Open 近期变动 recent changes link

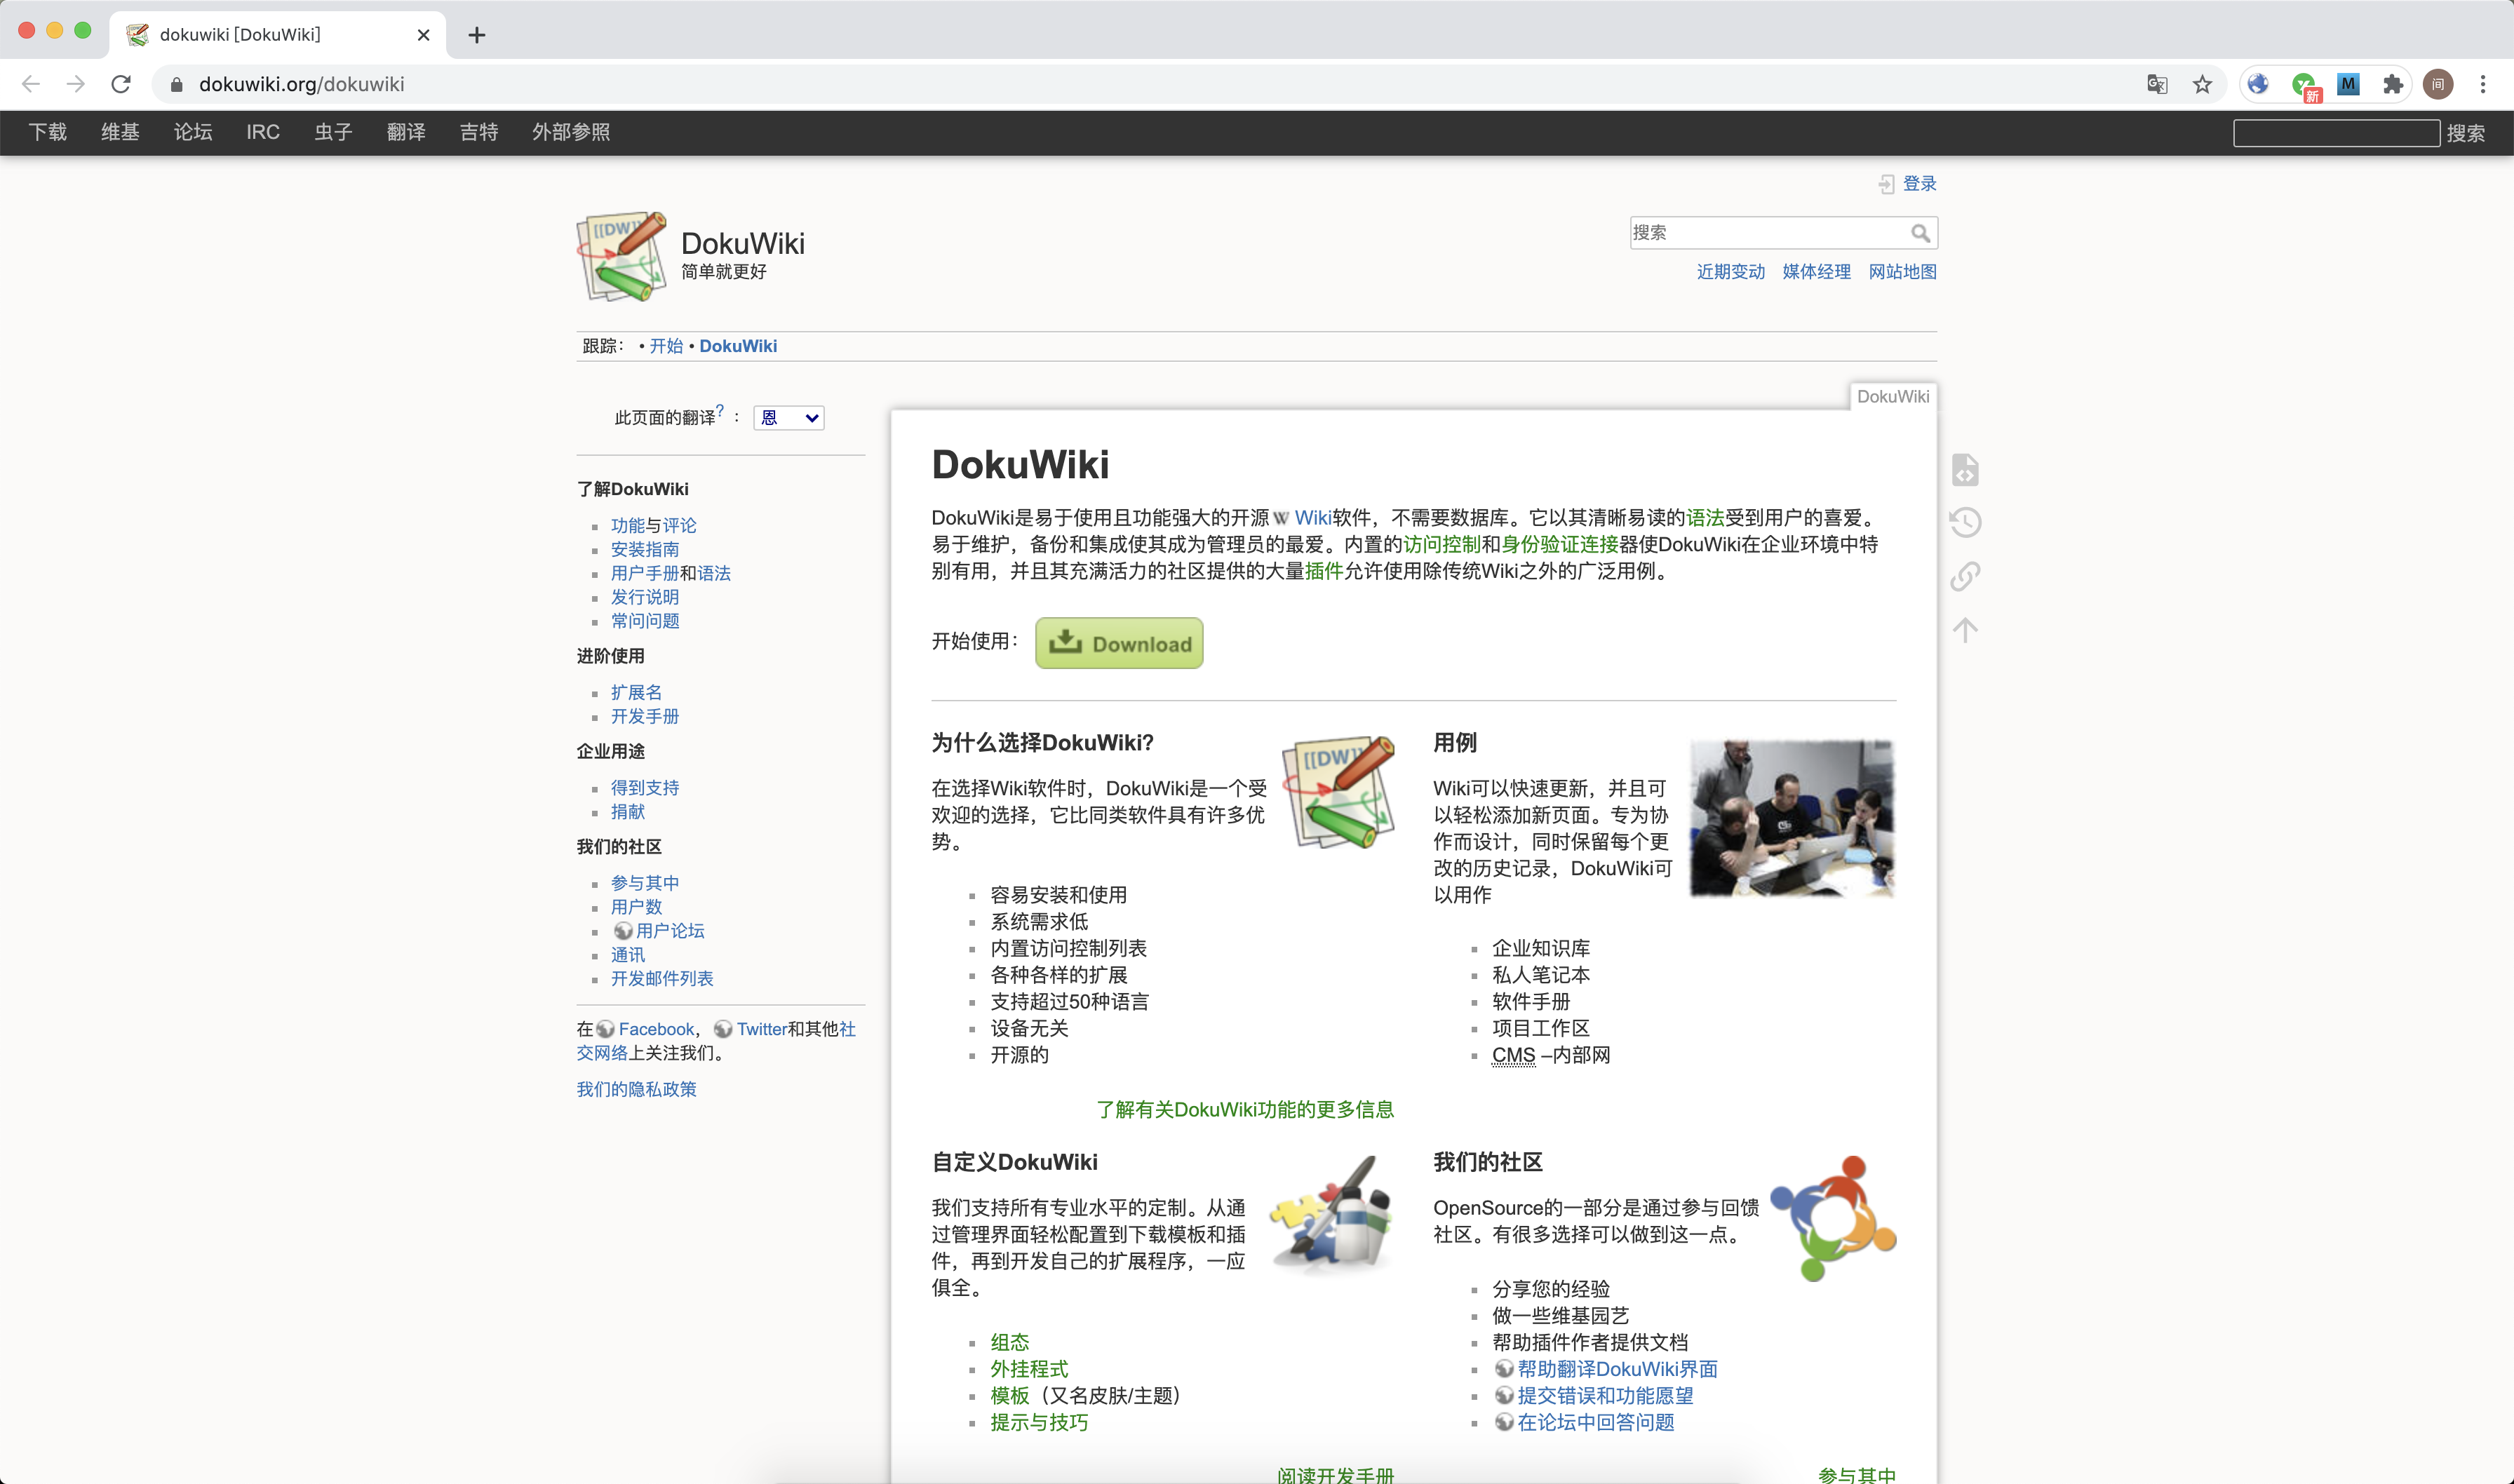pos(1731,272)
